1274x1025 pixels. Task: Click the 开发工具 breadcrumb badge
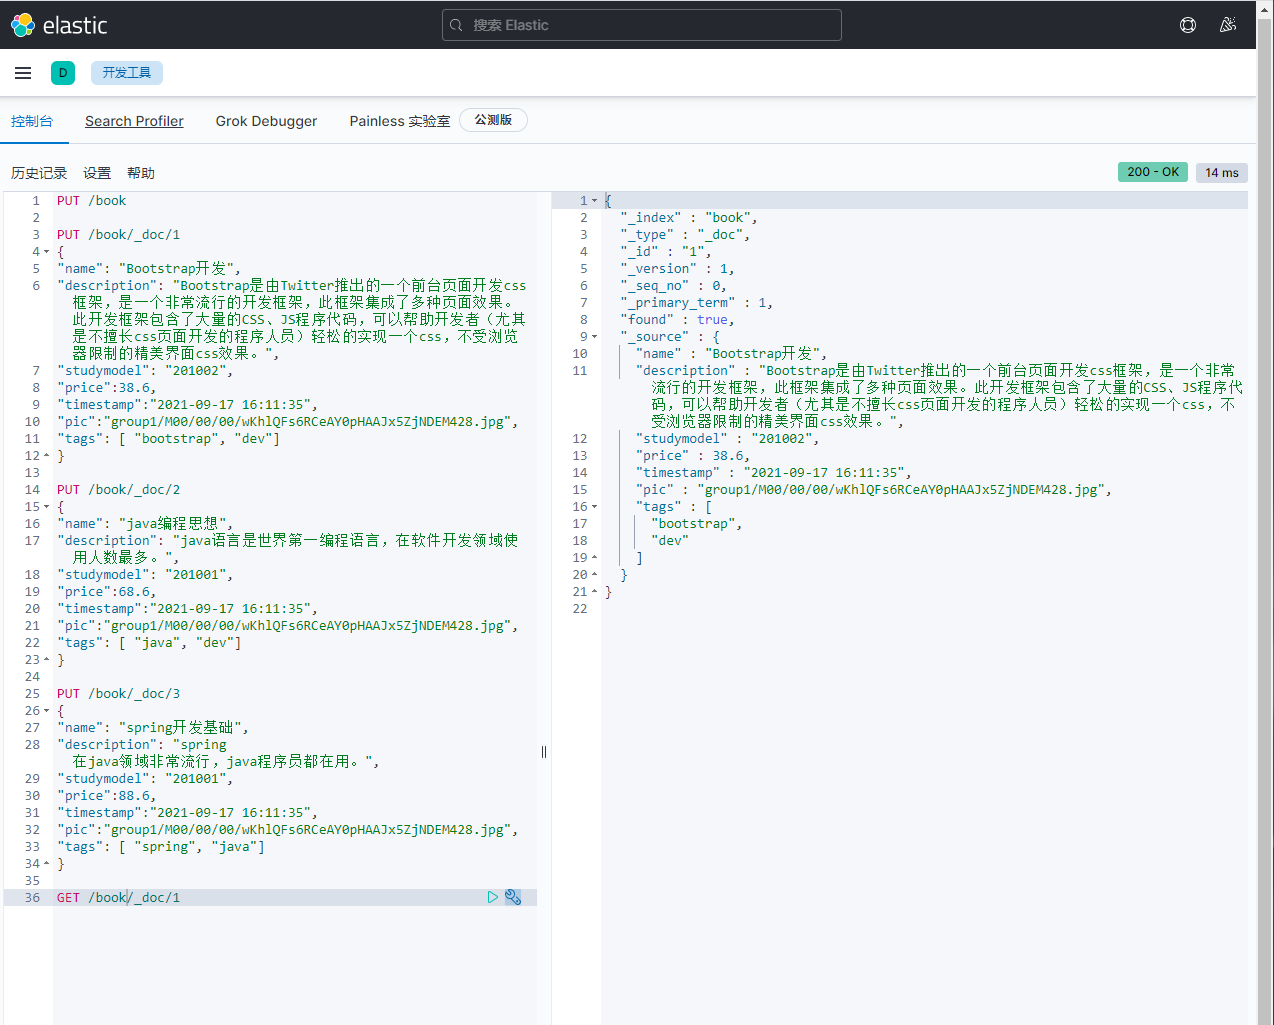127,73
